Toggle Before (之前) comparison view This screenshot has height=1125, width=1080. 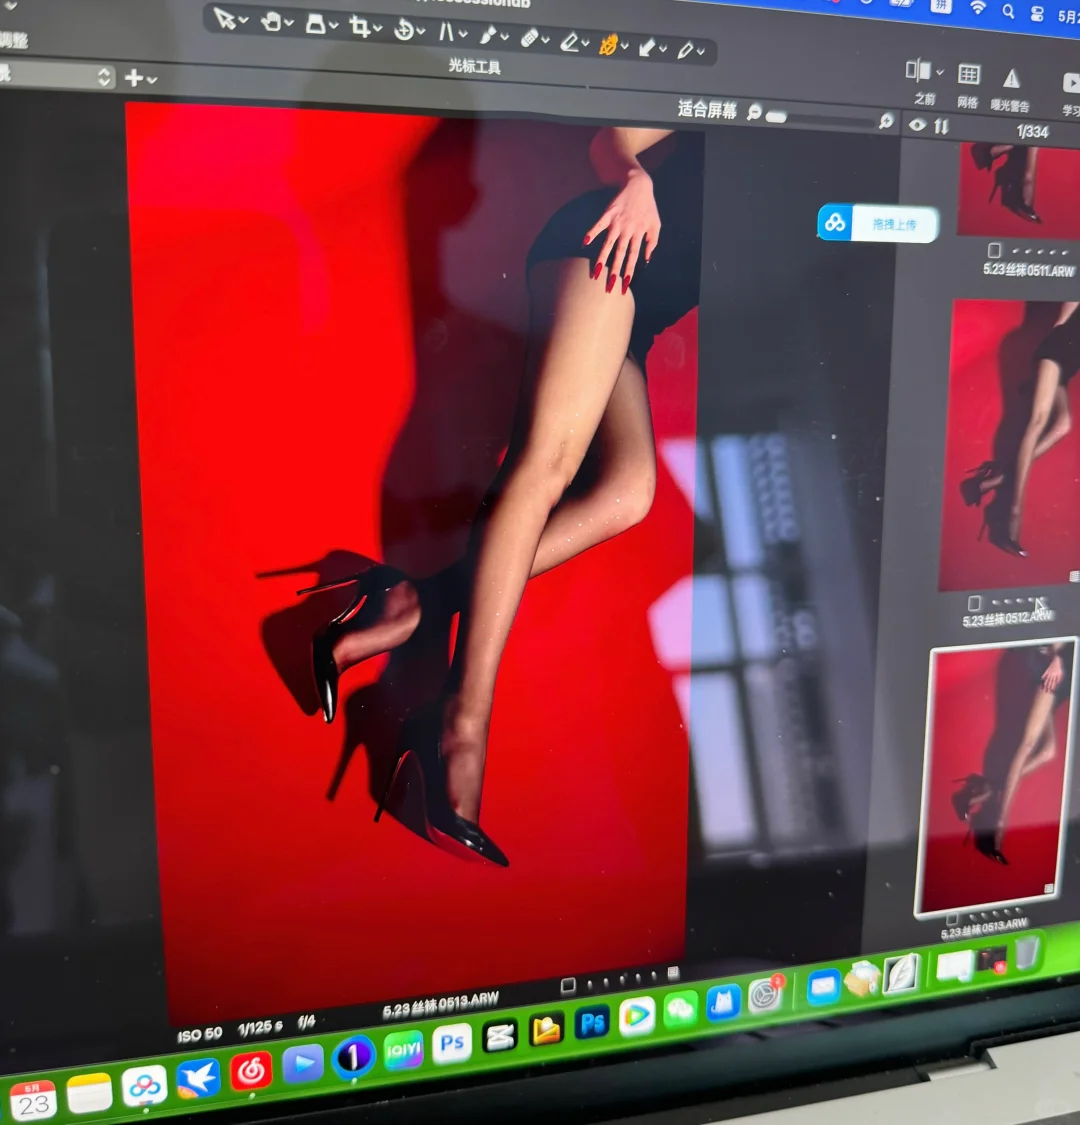(918, 70)
